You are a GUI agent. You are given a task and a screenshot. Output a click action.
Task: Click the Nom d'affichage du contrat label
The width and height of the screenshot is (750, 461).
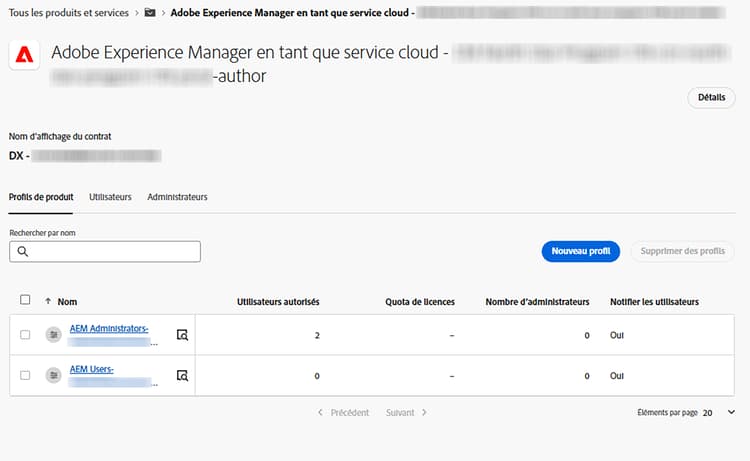click(60, 136)
